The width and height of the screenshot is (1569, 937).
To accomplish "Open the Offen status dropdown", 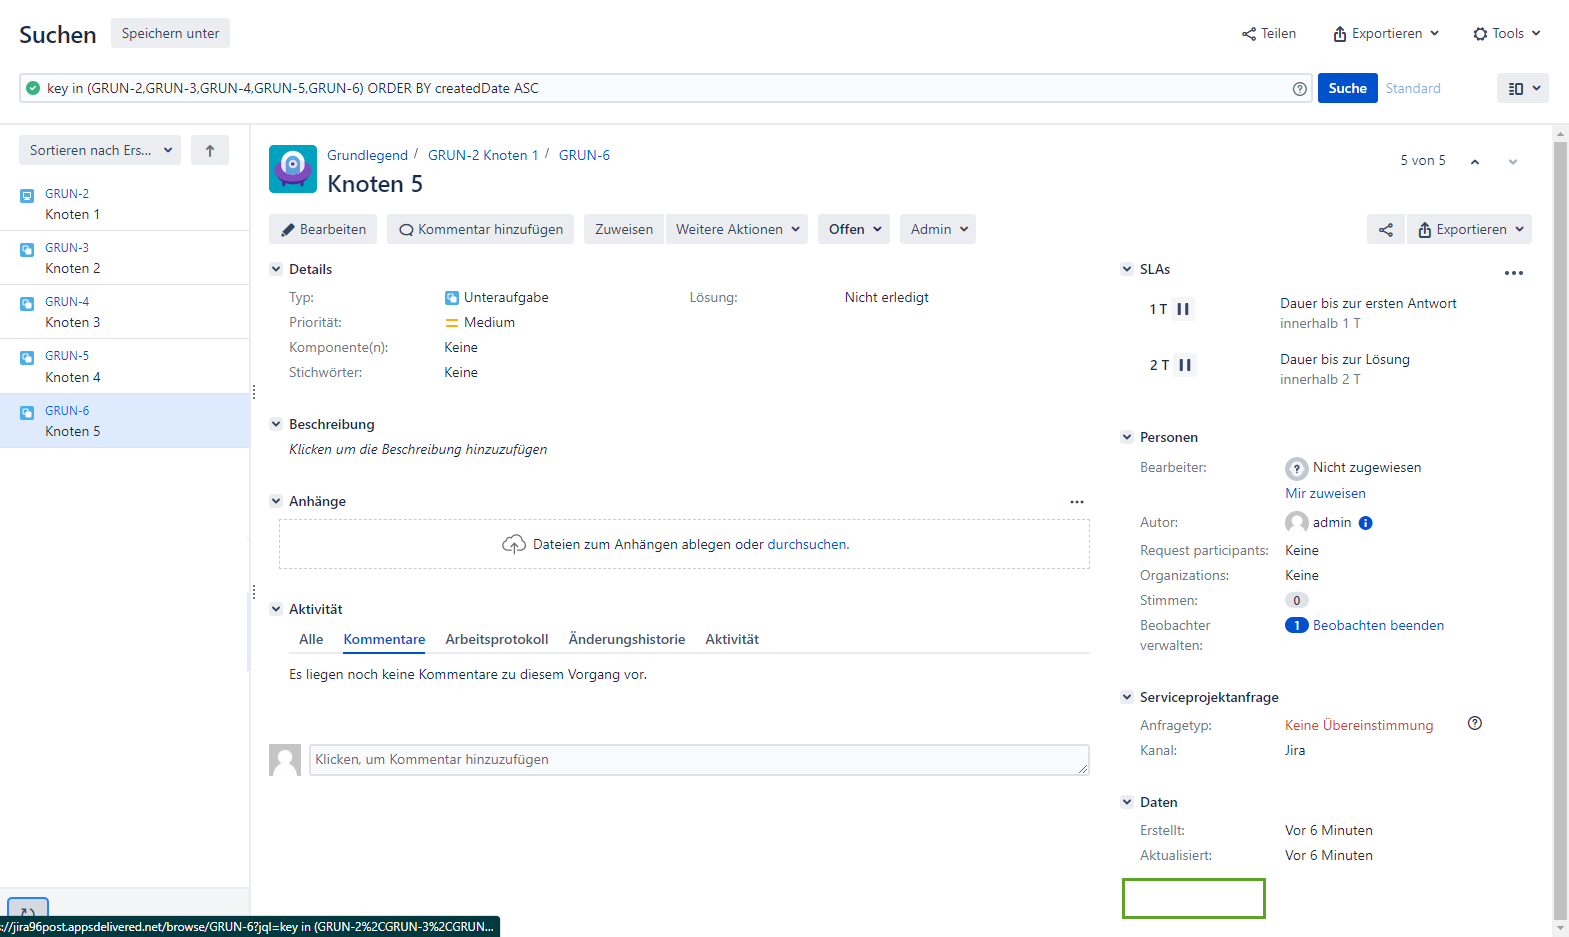I will [854, 230].
